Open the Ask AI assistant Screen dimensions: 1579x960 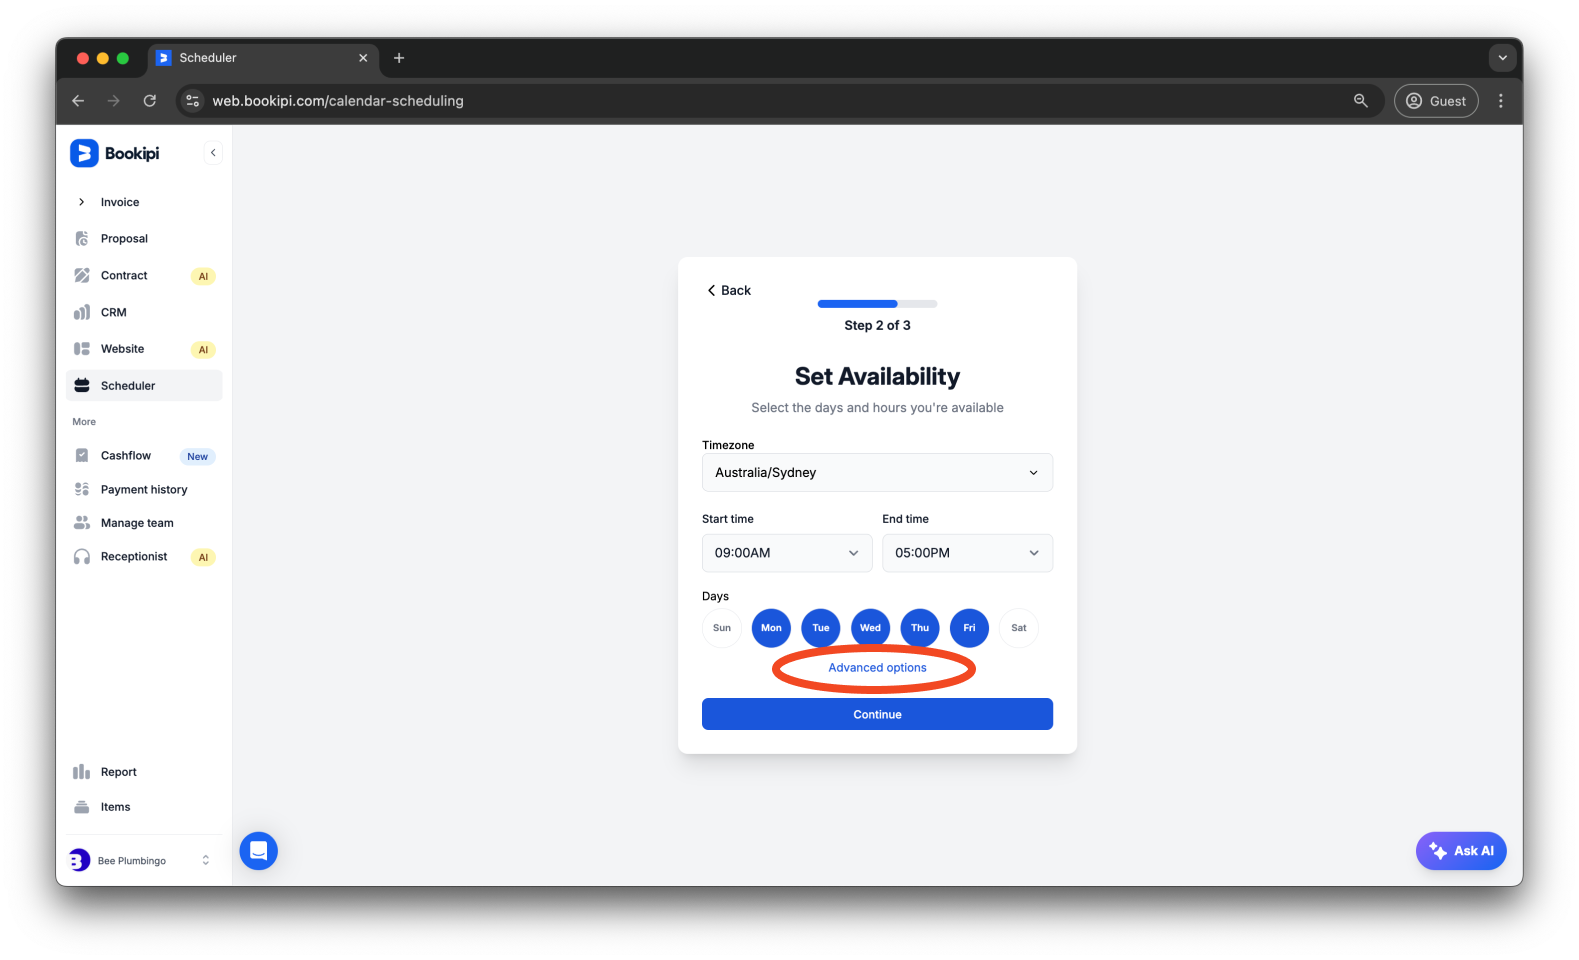pos(1461,851)
